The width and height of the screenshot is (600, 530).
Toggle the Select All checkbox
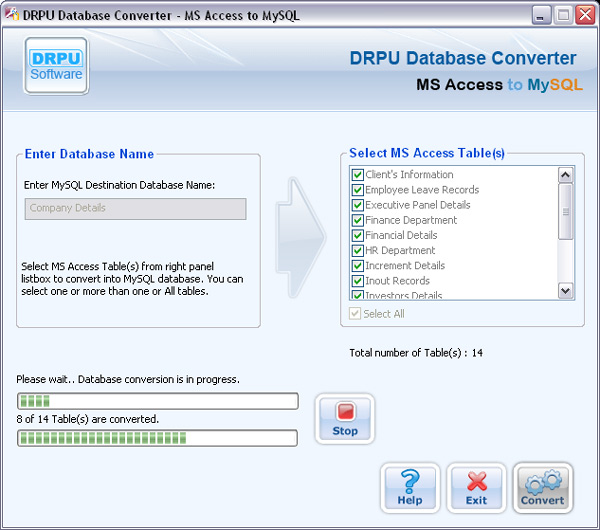pos(355,314)
